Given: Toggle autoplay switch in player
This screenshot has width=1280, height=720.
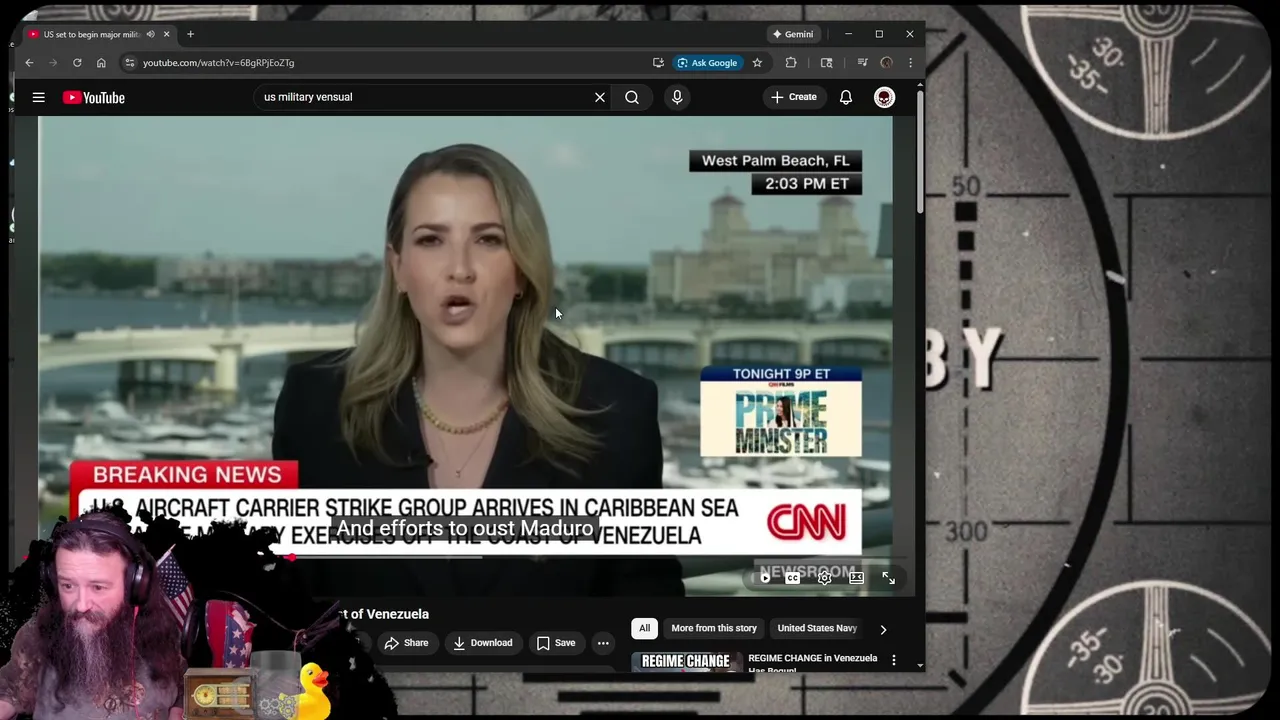Looking at the screenshot, I should click(x=765, y=578).
